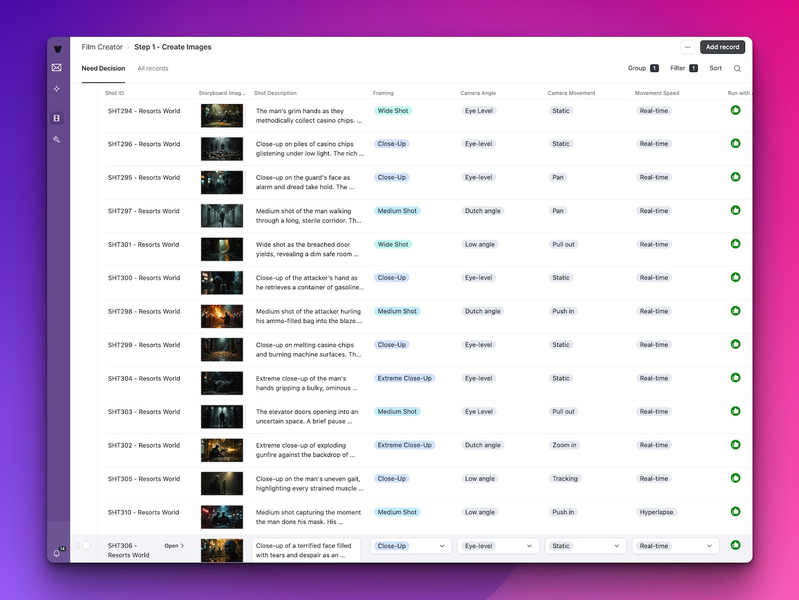The height and width of the screenshot is (600, 799).
Task: Open the tools wrench sidebar icon
Action: 57,139
